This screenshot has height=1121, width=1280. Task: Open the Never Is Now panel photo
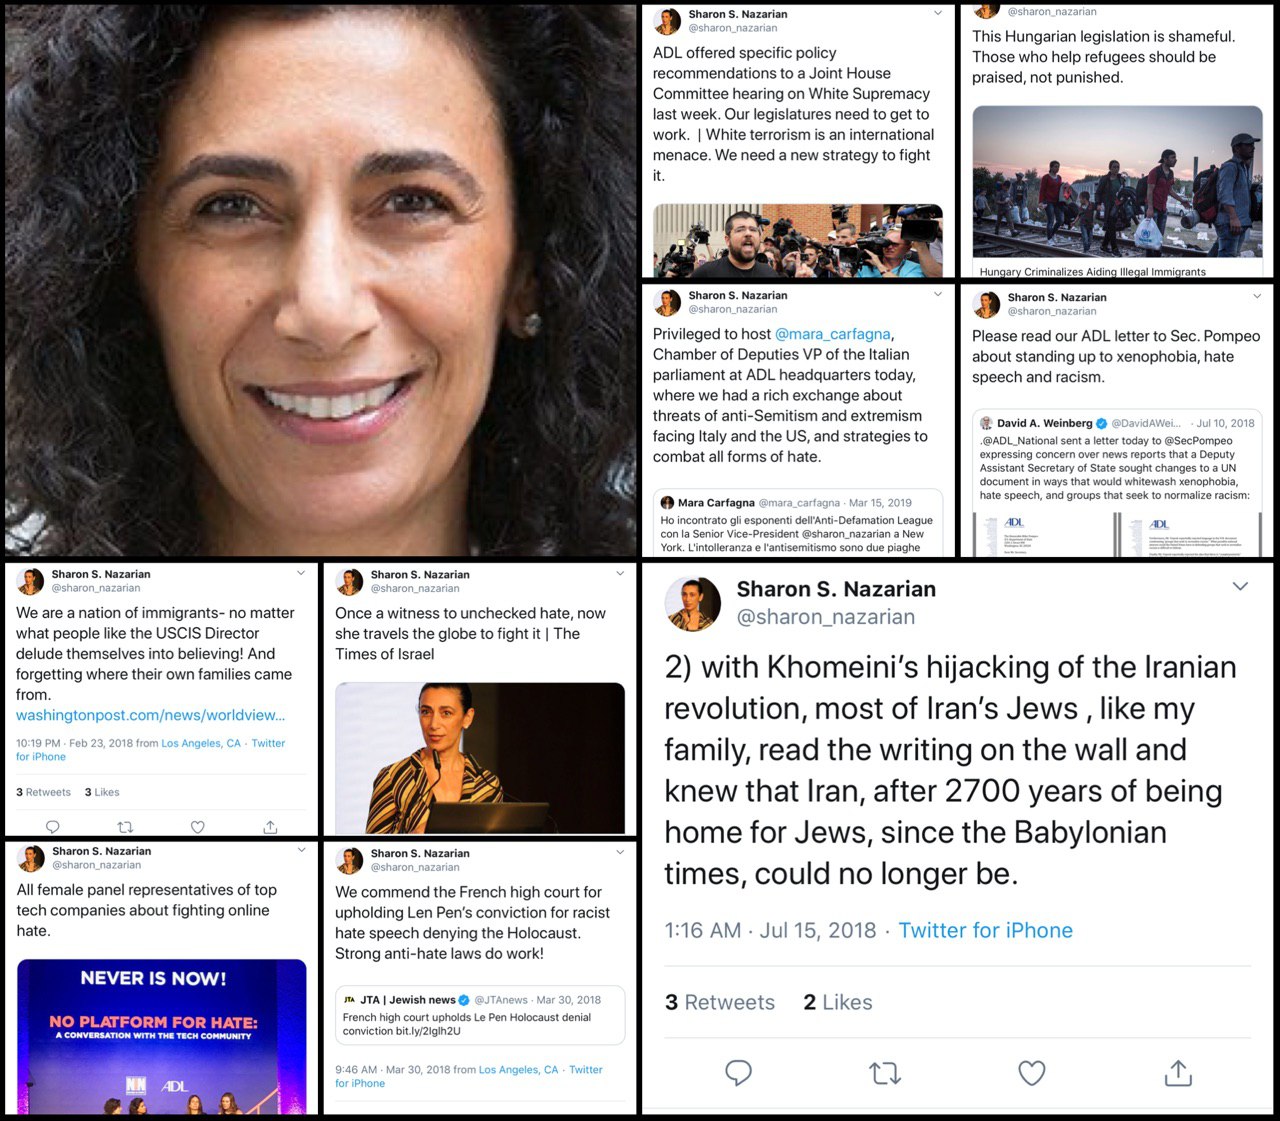[162, 1037]
